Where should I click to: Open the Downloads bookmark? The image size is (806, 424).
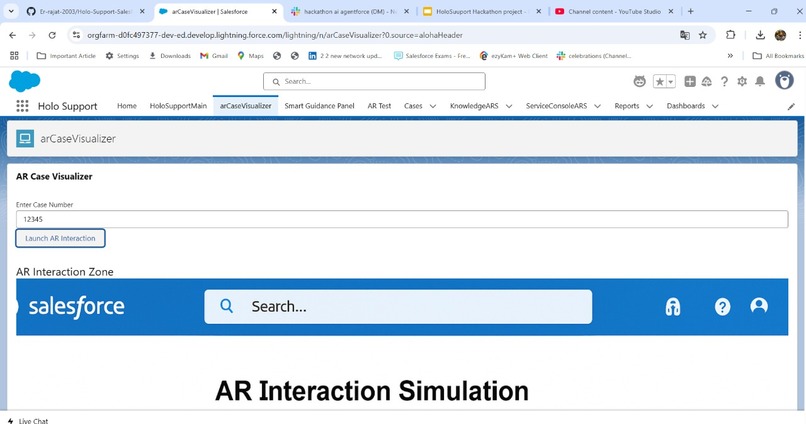[170, 56]
